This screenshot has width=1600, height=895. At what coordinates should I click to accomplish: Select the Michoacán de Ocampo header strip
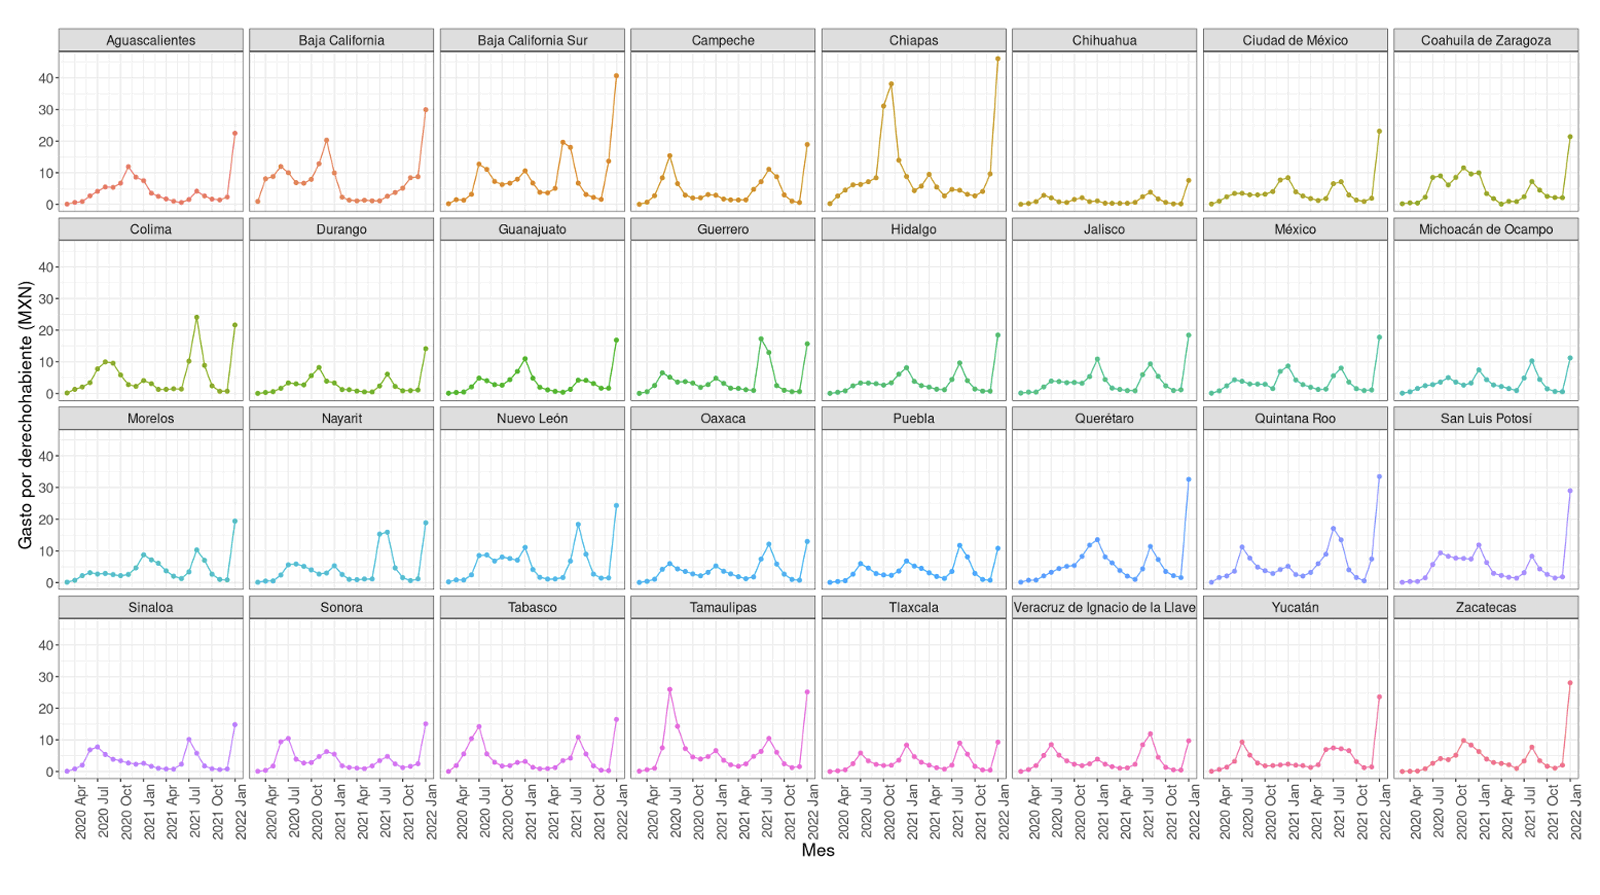click(1486, 229)
